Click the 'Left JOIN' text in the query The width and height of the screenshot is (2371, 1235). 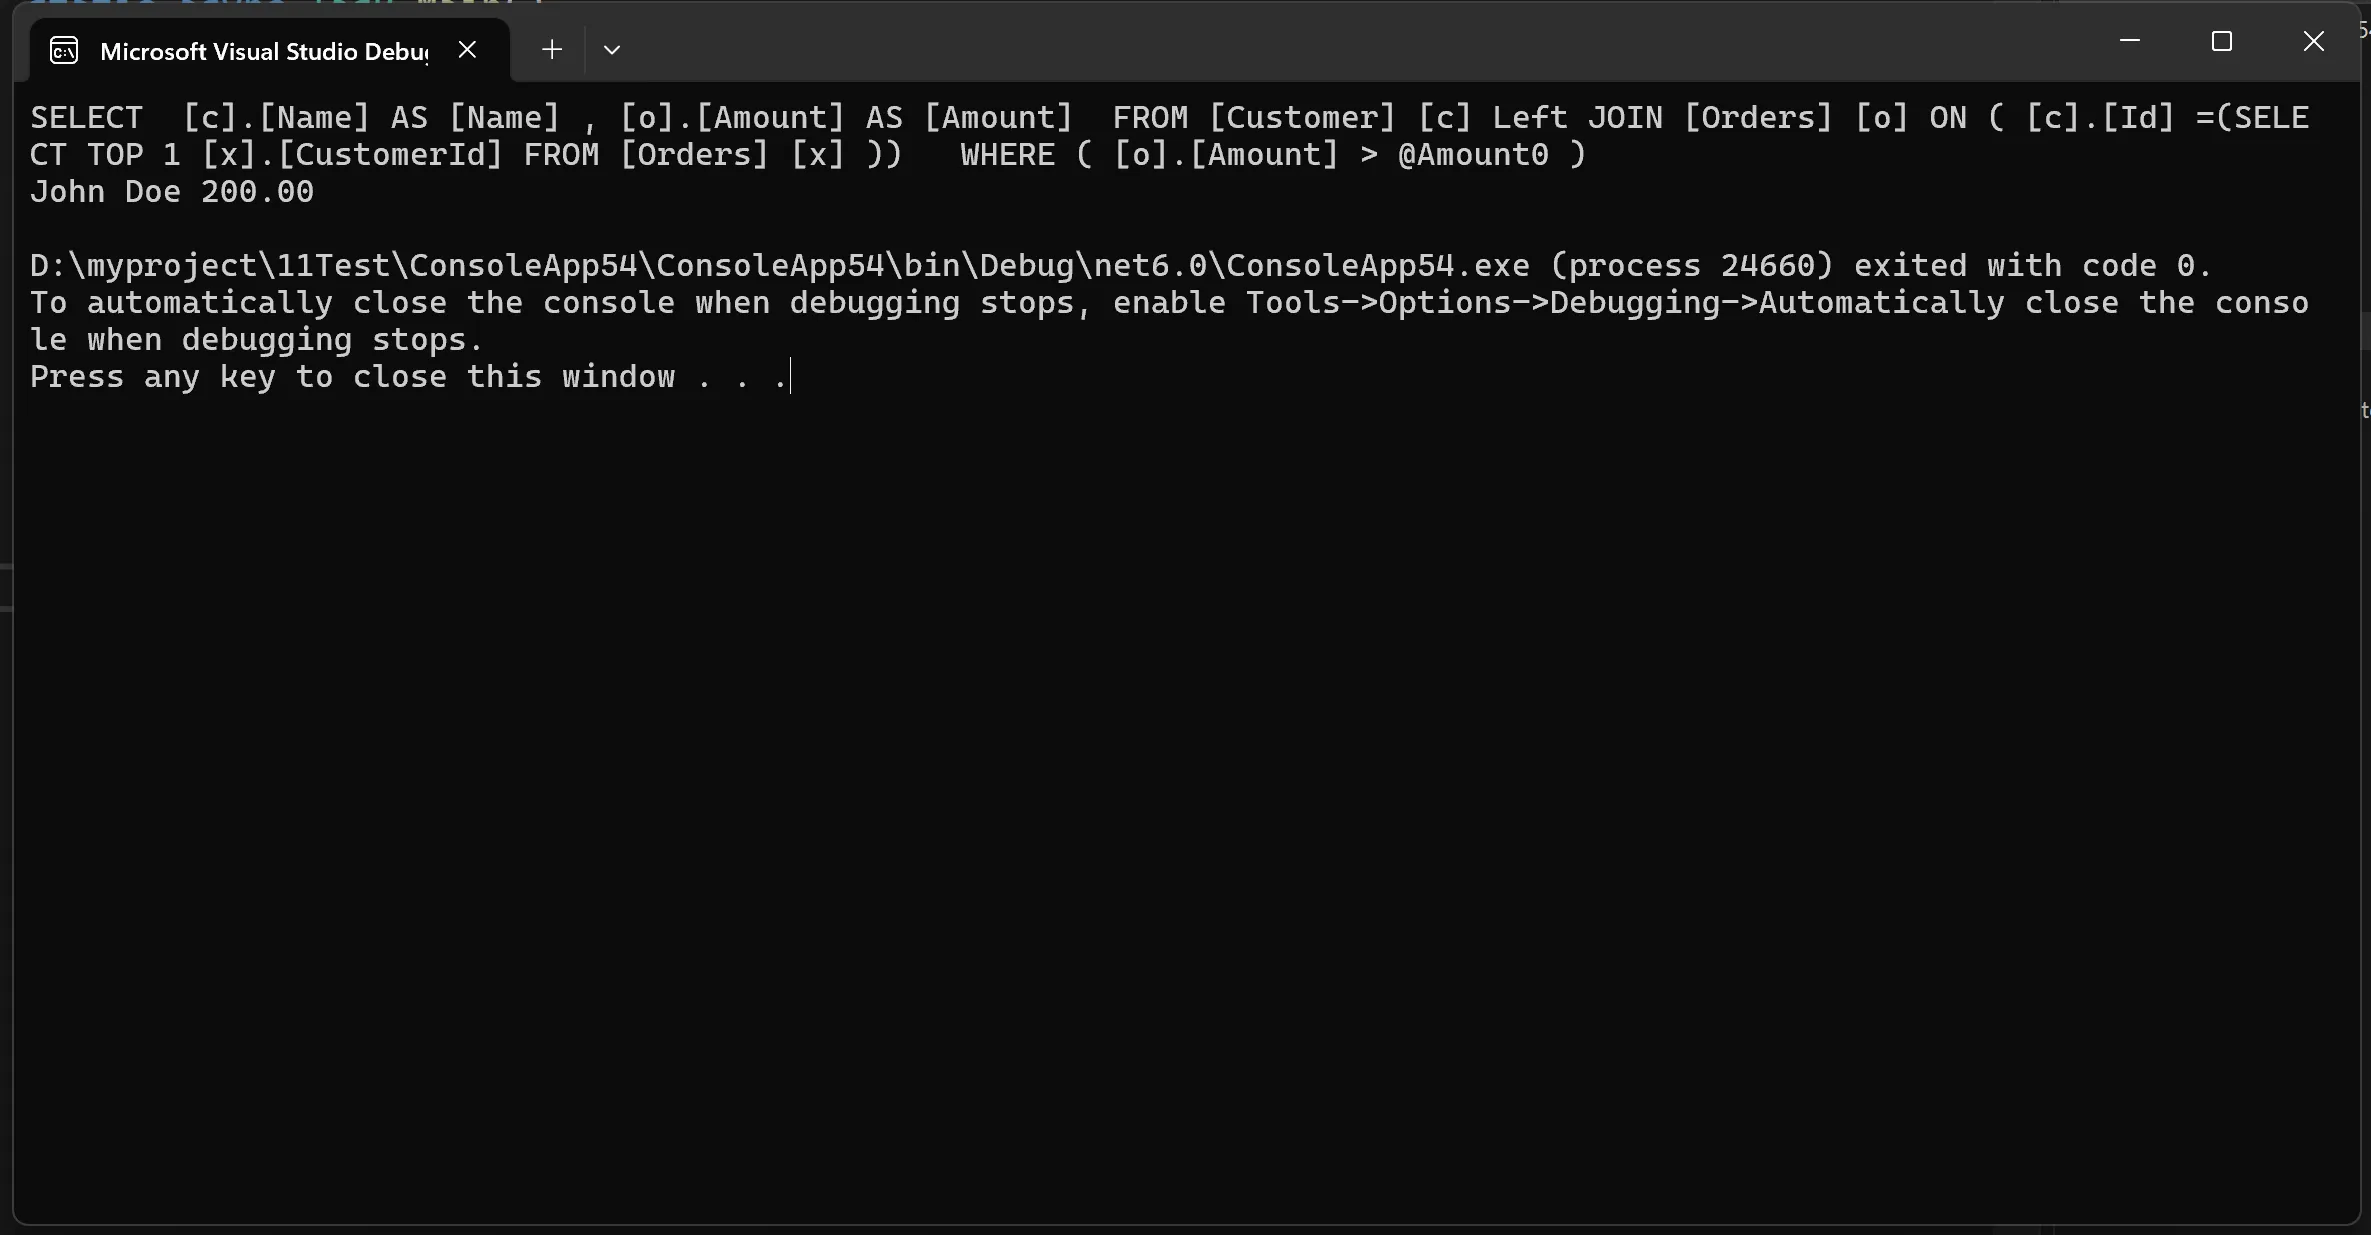(1578, 118)
